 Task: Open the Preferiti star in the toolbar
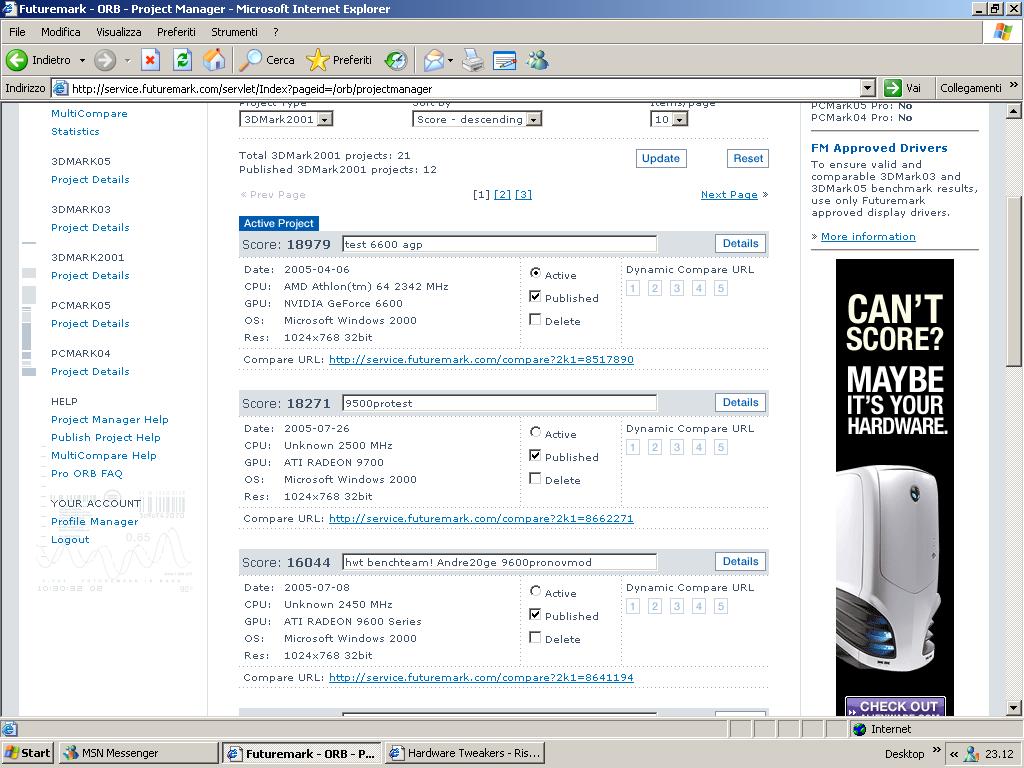(x=339, y=60)
